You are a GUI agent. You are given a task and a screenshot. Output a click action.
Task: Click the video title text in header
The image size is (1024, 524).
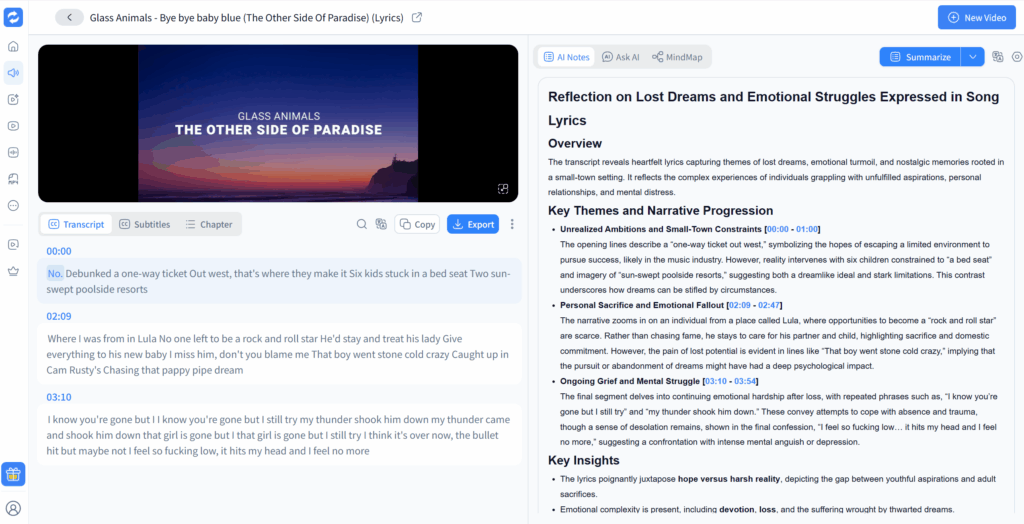point(246,18)
